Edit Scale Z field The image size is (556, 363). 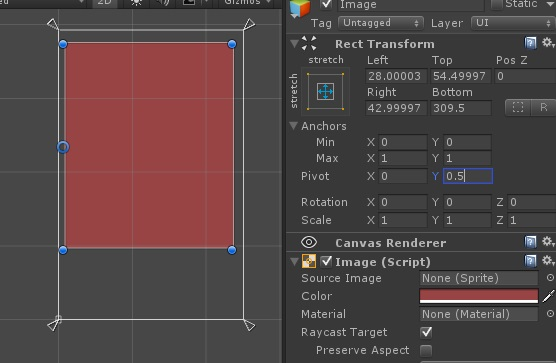532,220
